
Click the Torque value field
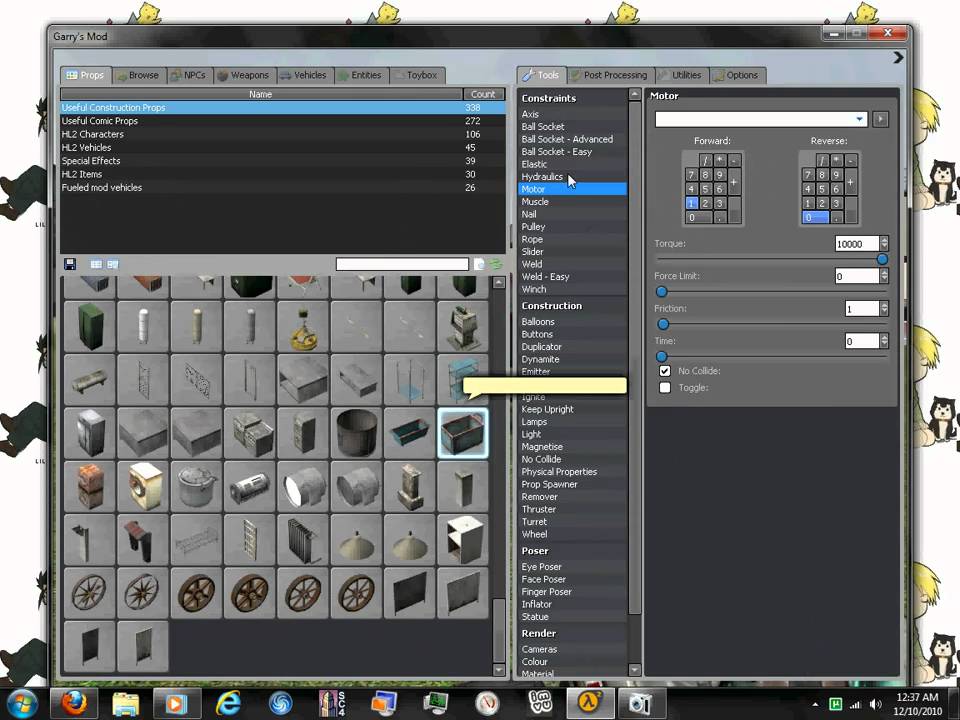(x=857, y=244)
